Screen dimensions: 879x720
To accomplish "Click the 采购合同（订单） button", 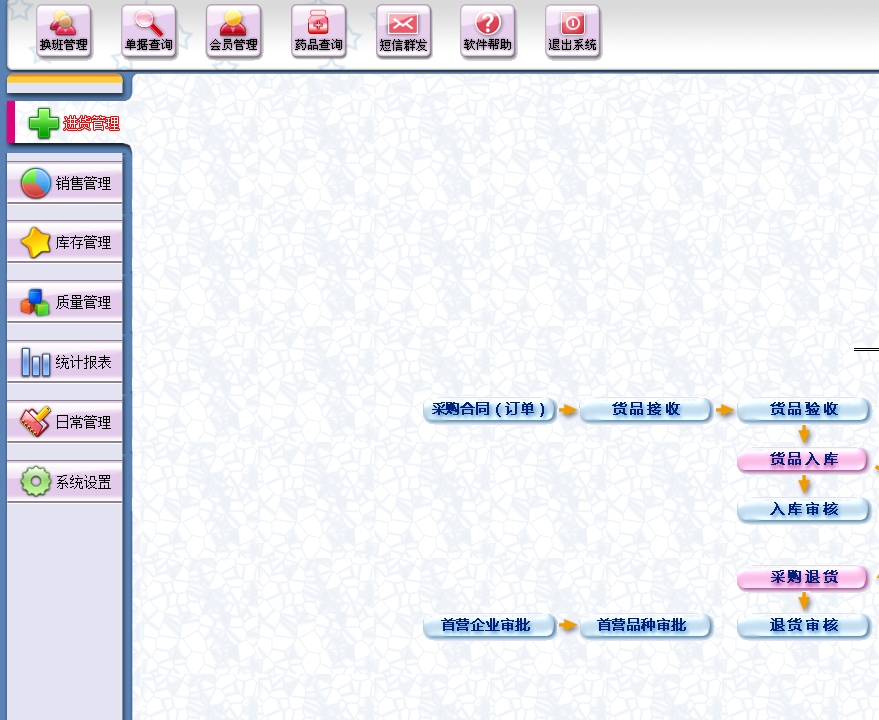I will click(489, 410).
